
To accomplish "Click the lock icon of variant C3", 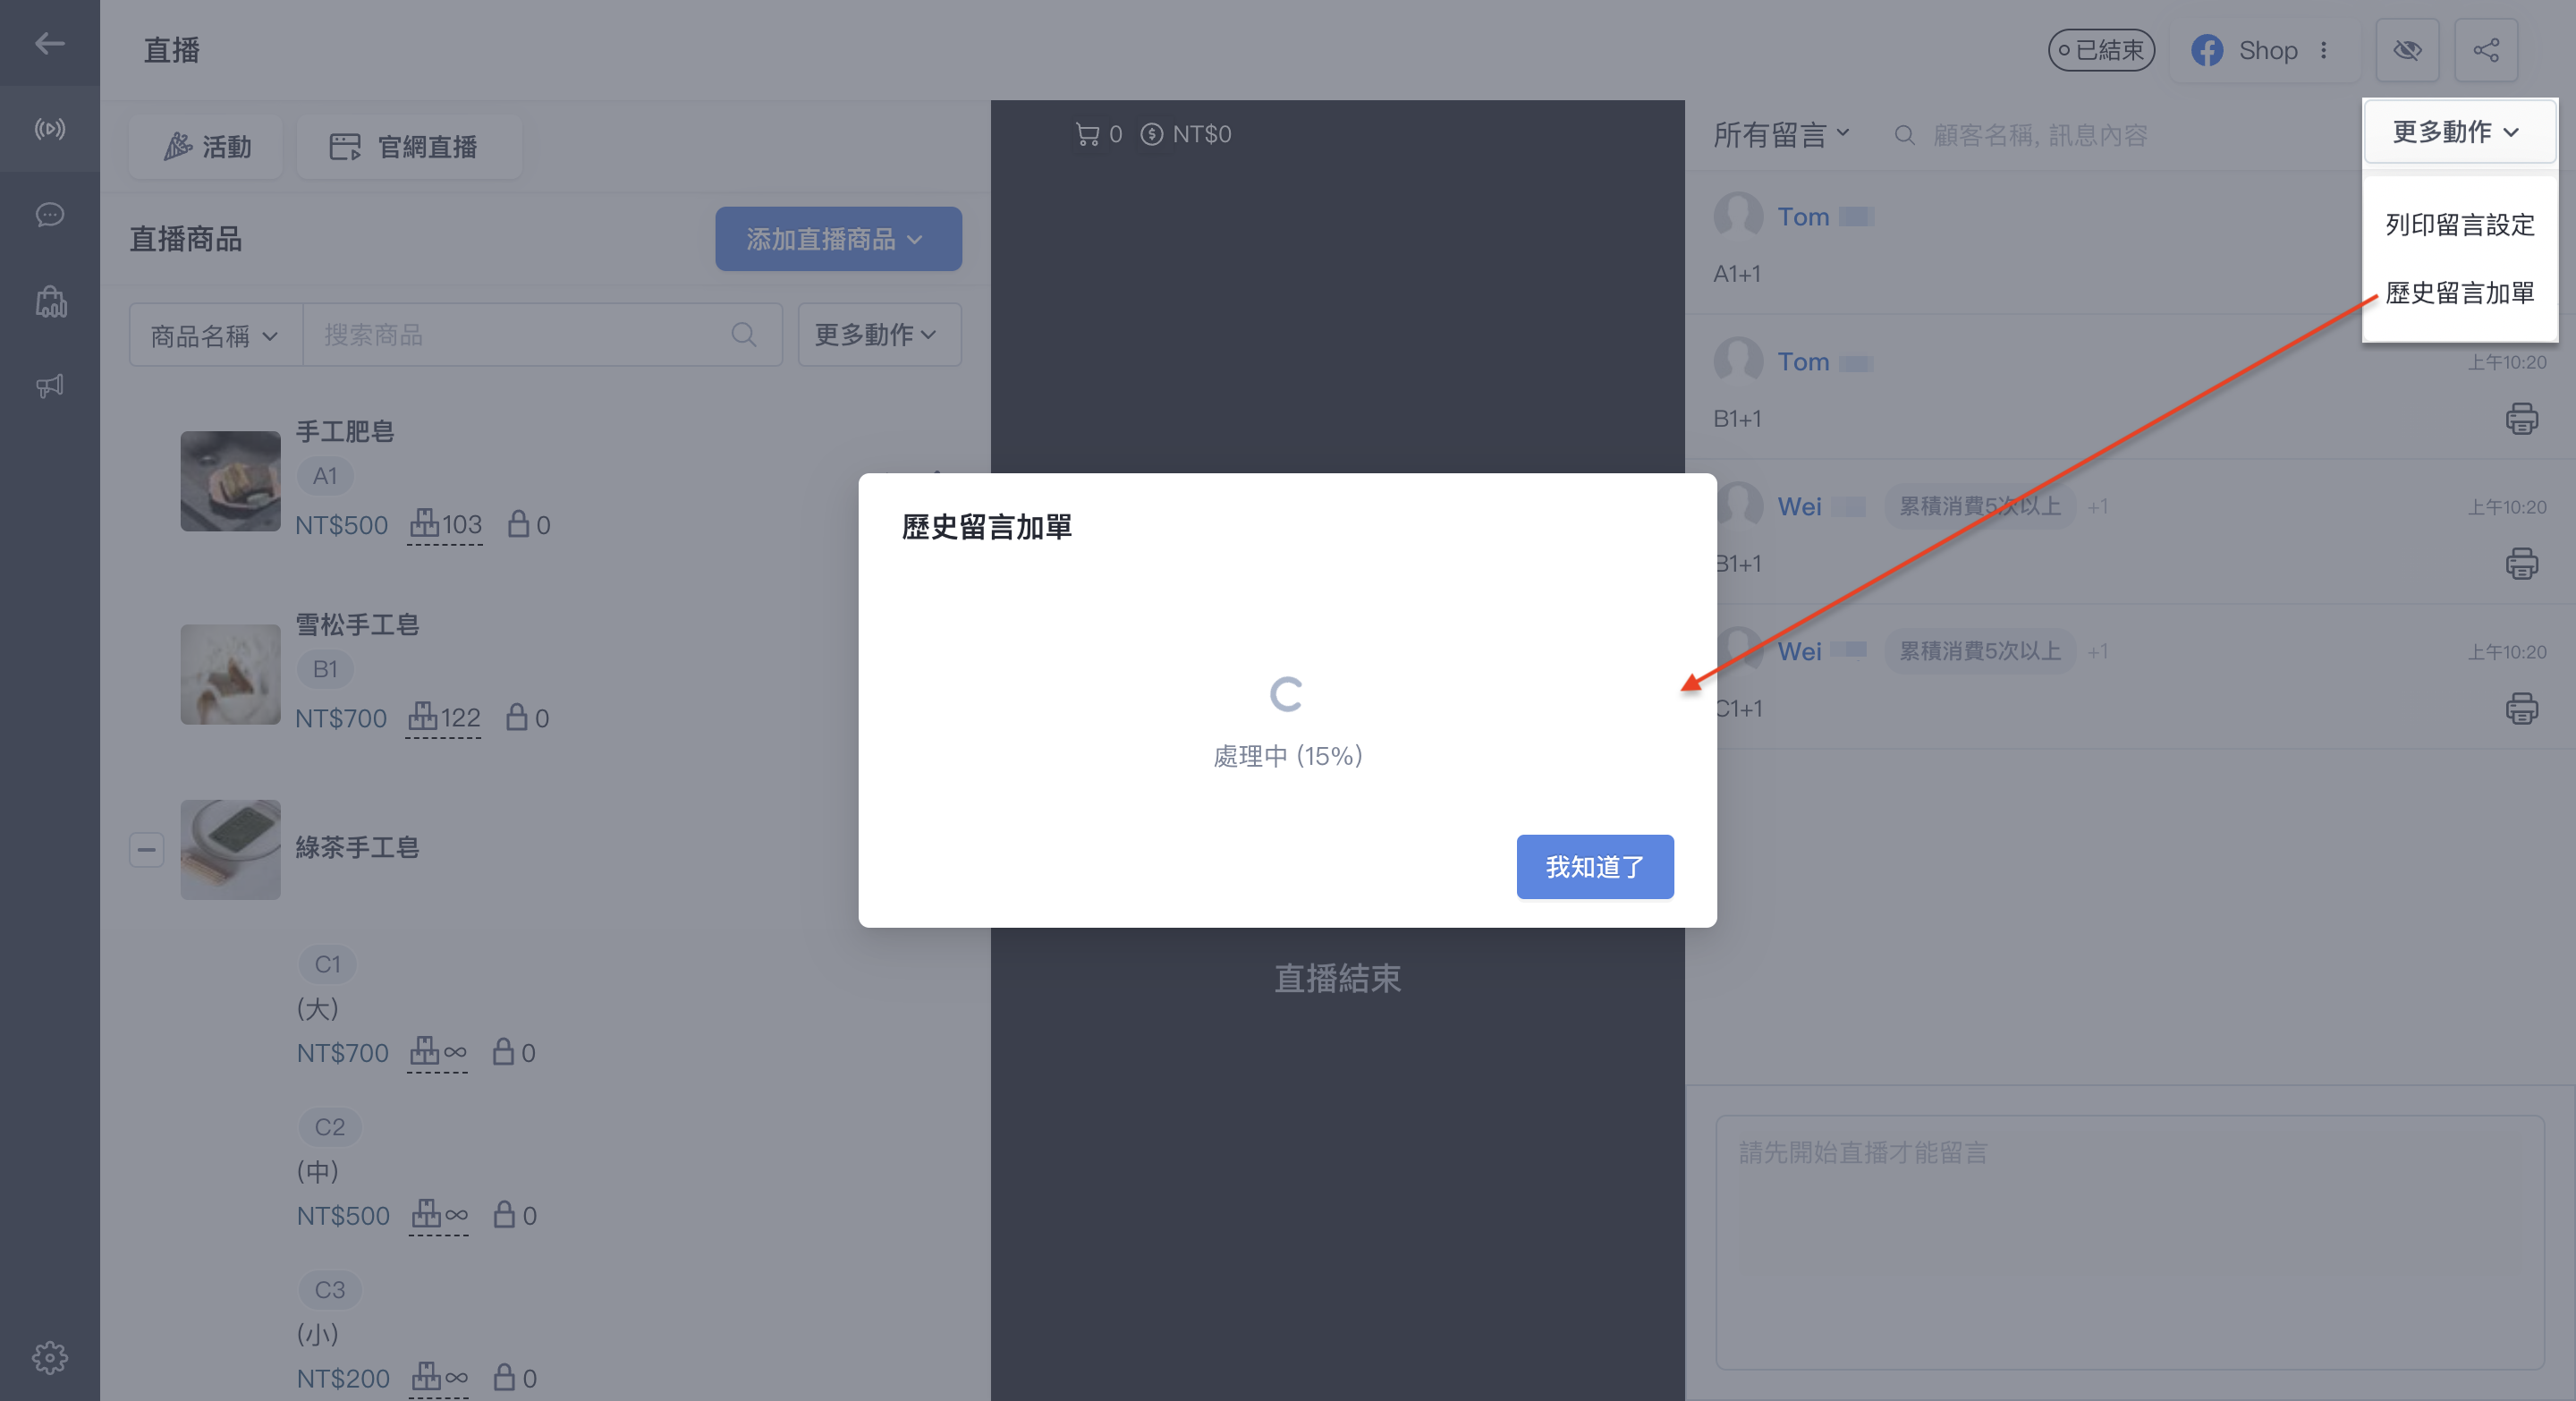I will [504, 1377].
